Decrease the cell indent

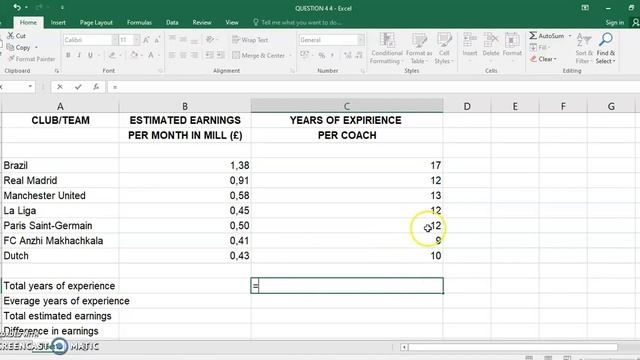209,55
